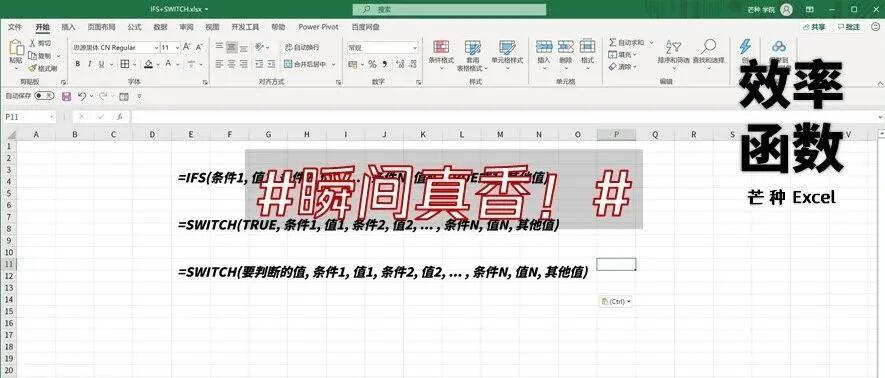Open Conditional Formatting (条件格式)
Image resolution: width=885 pixels, height=378 pixels.
tap(441, 54)
